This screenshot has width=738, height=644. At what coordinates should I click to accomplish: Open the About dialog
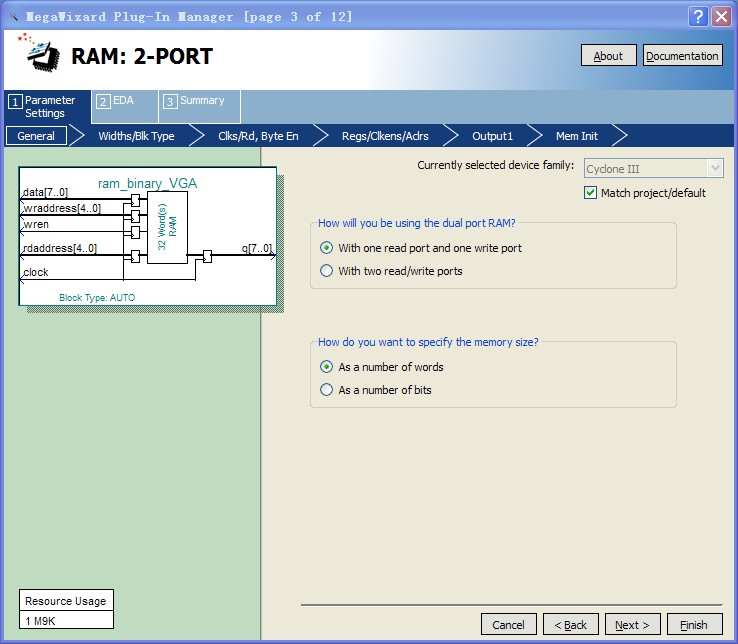click(x=608, y=56)
